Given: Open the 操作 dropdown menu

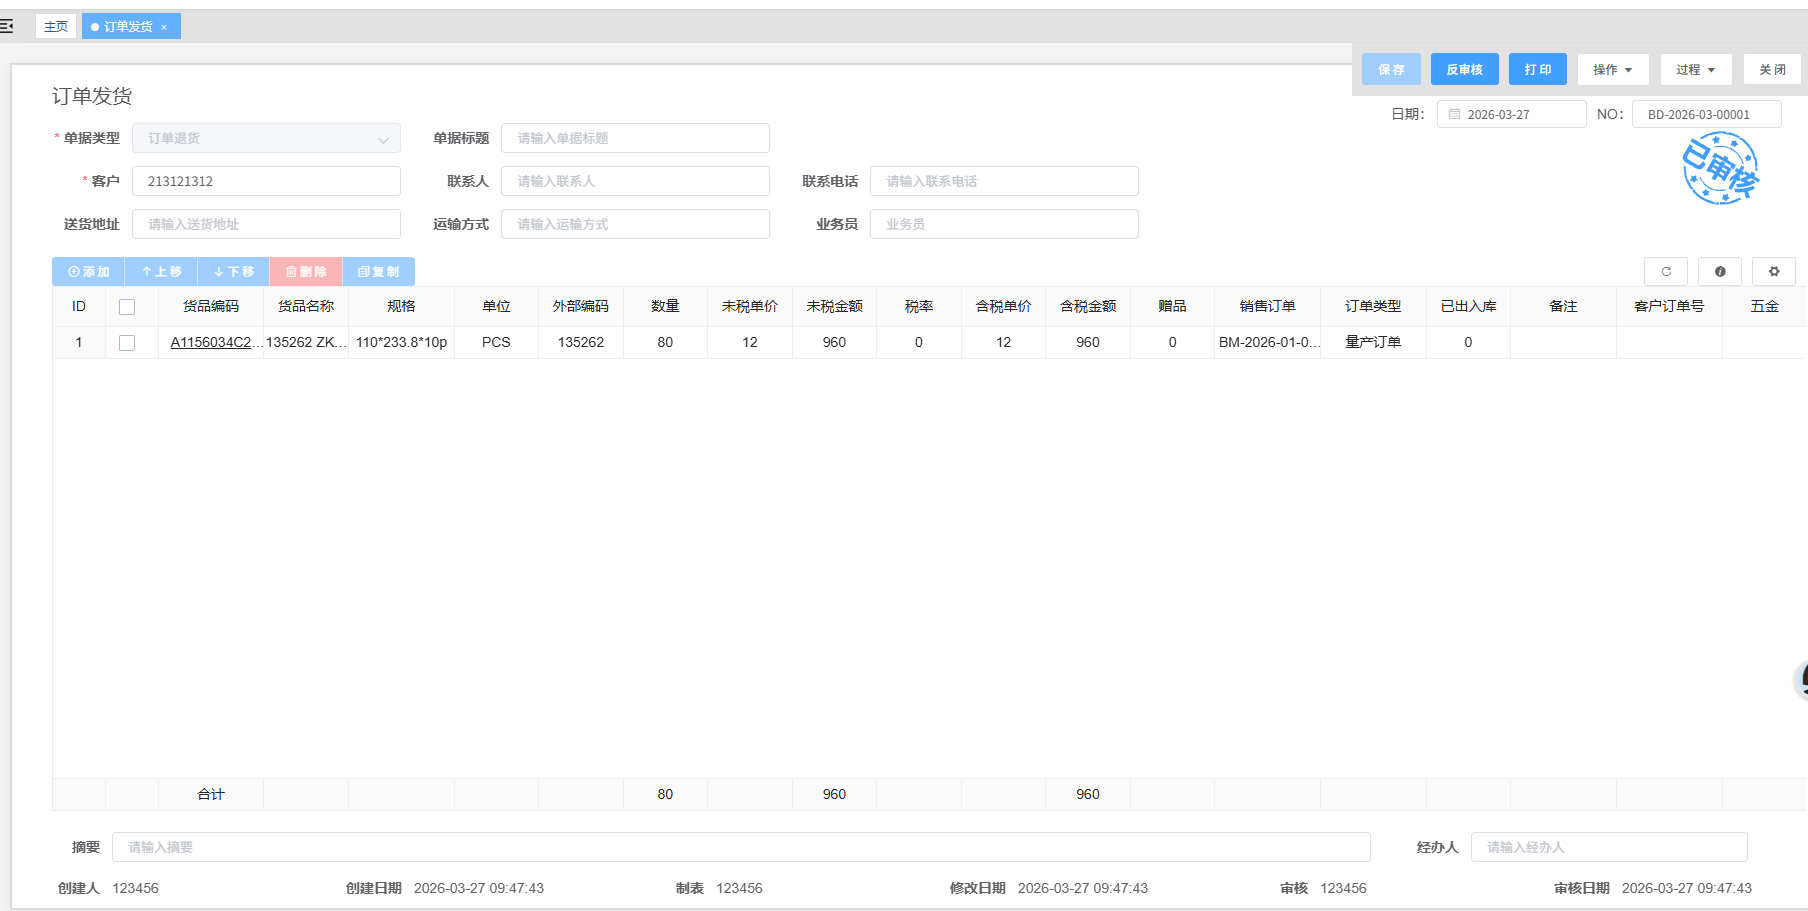Looking at the screenshot, I should click(1612, 69).
